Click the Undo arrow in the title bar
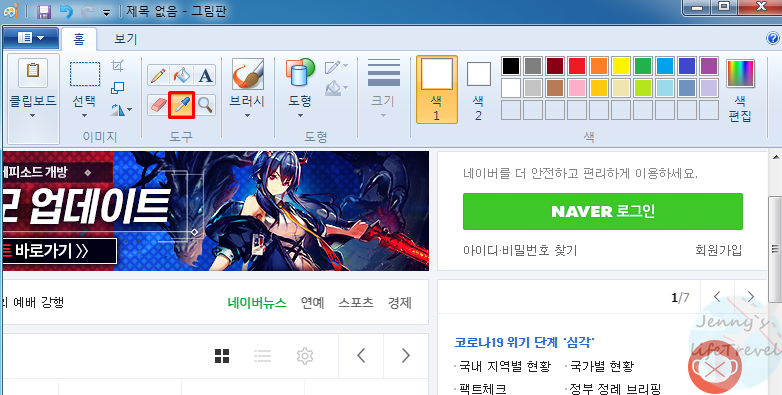Screen dimensions: 782x395 click(66, 11)
